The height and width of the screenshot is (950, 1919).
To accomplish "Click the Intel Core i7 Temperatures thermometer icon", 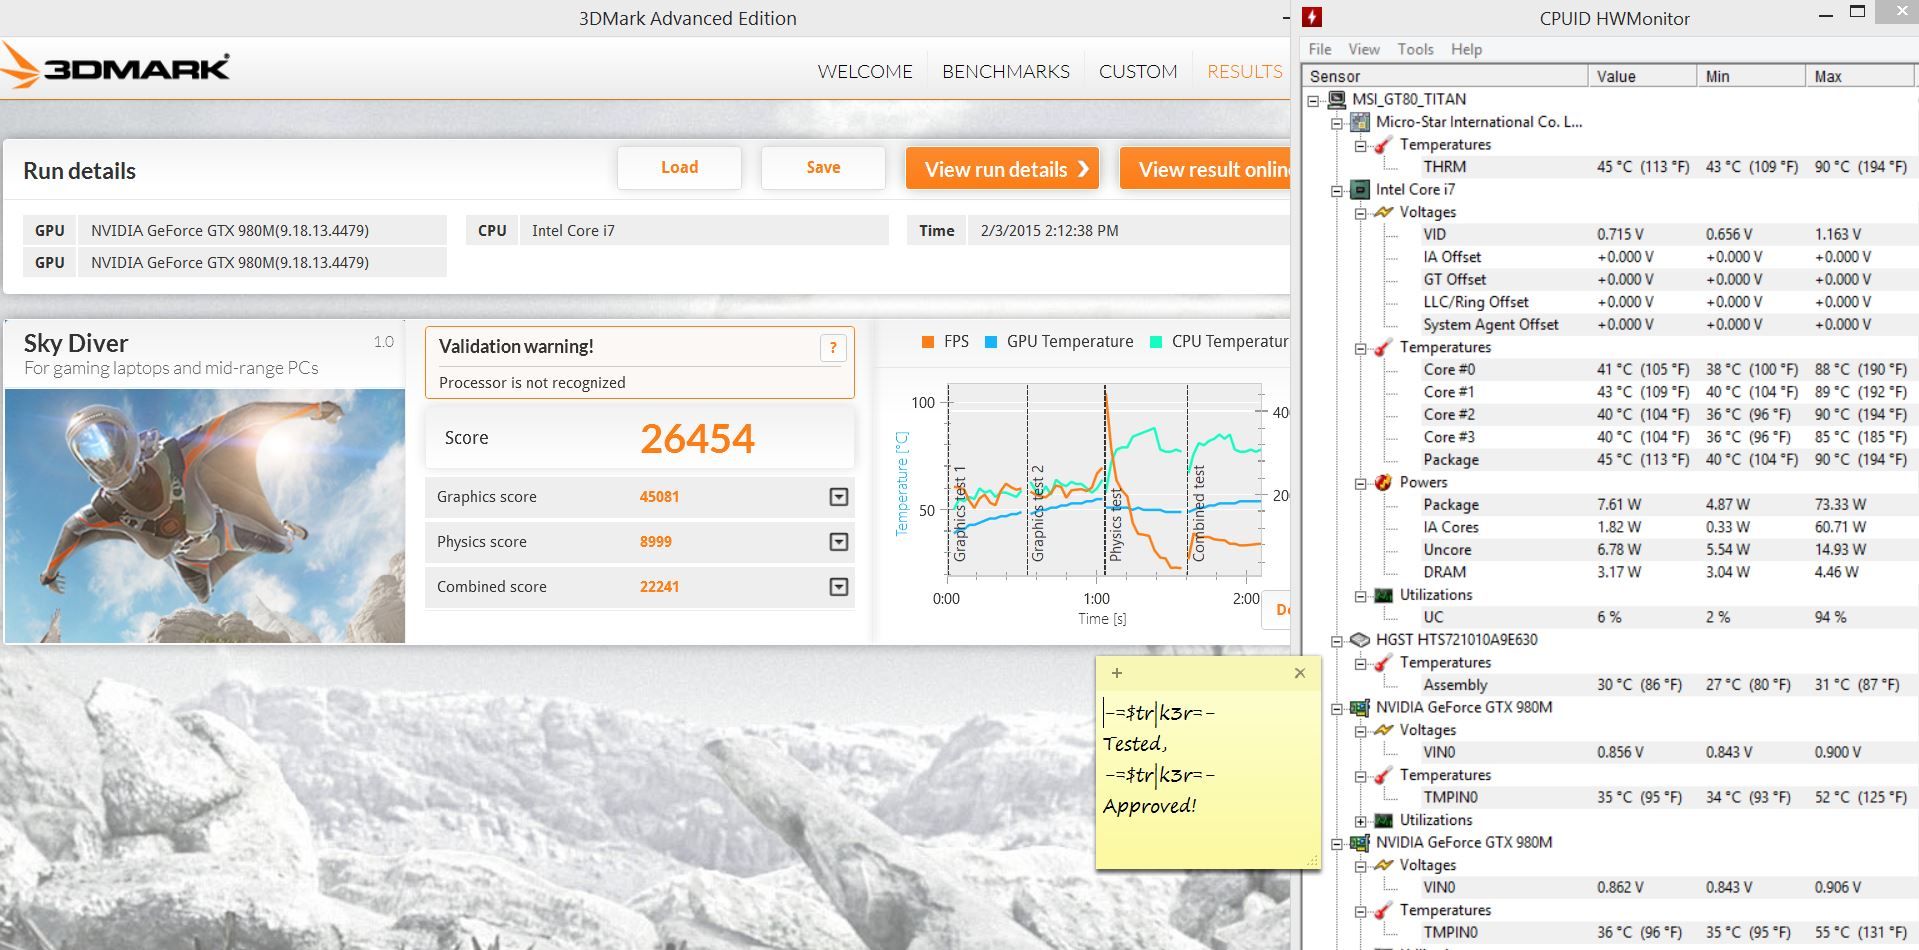I will tap(1384, 347).
